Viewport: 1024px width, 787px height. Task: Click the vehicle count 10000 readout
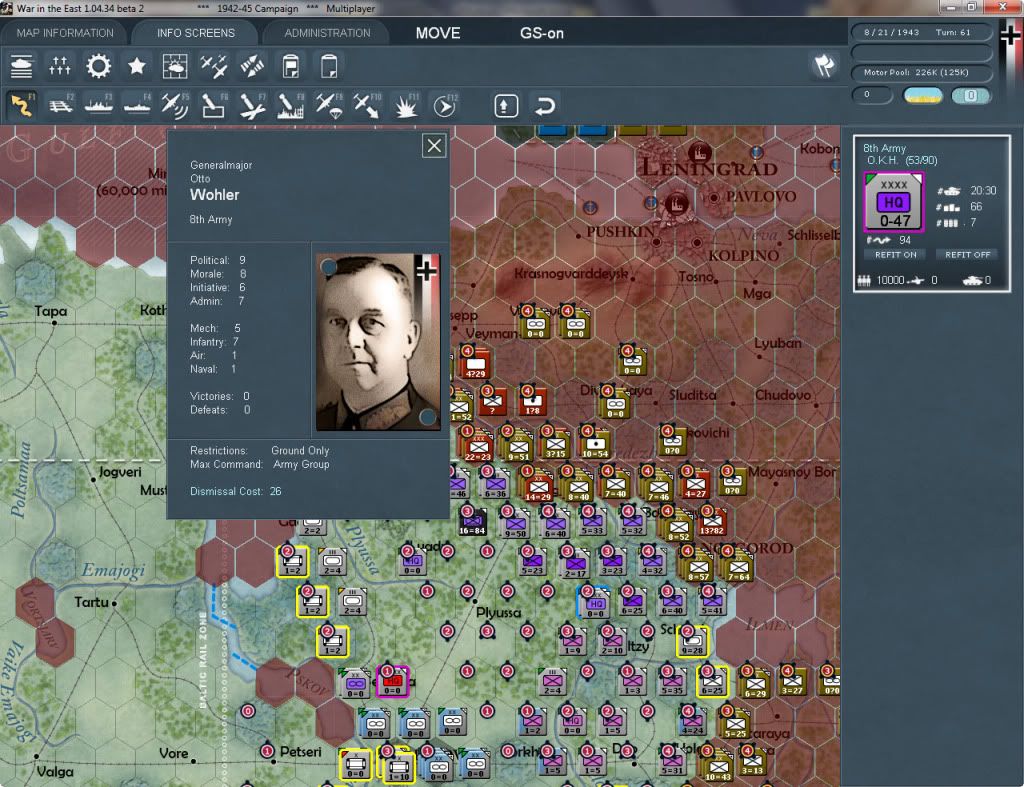tap(890, 280)
